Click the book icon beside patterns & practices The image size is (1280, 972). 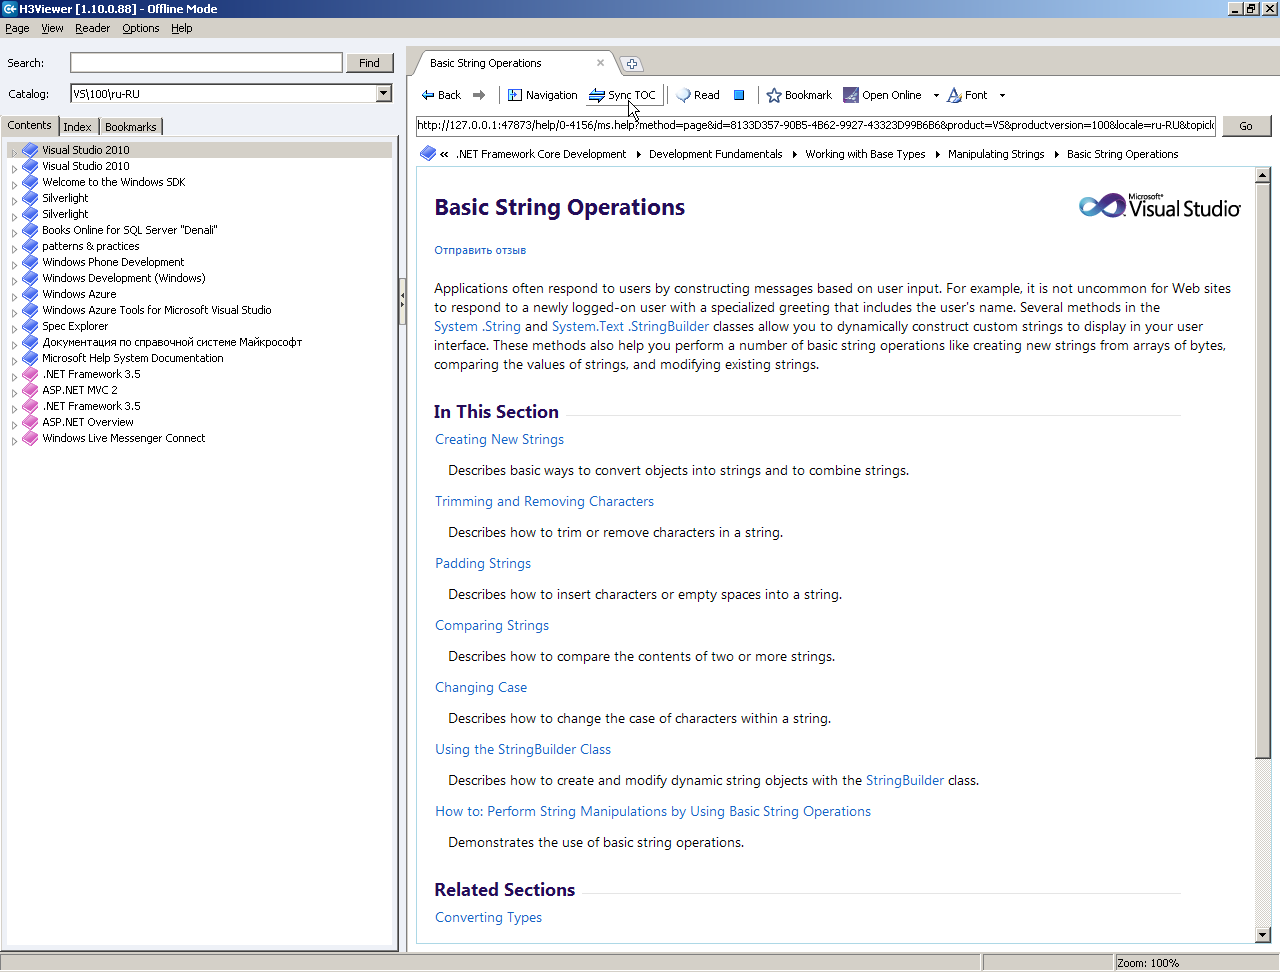pyautogui.click(x=30, y=246)
